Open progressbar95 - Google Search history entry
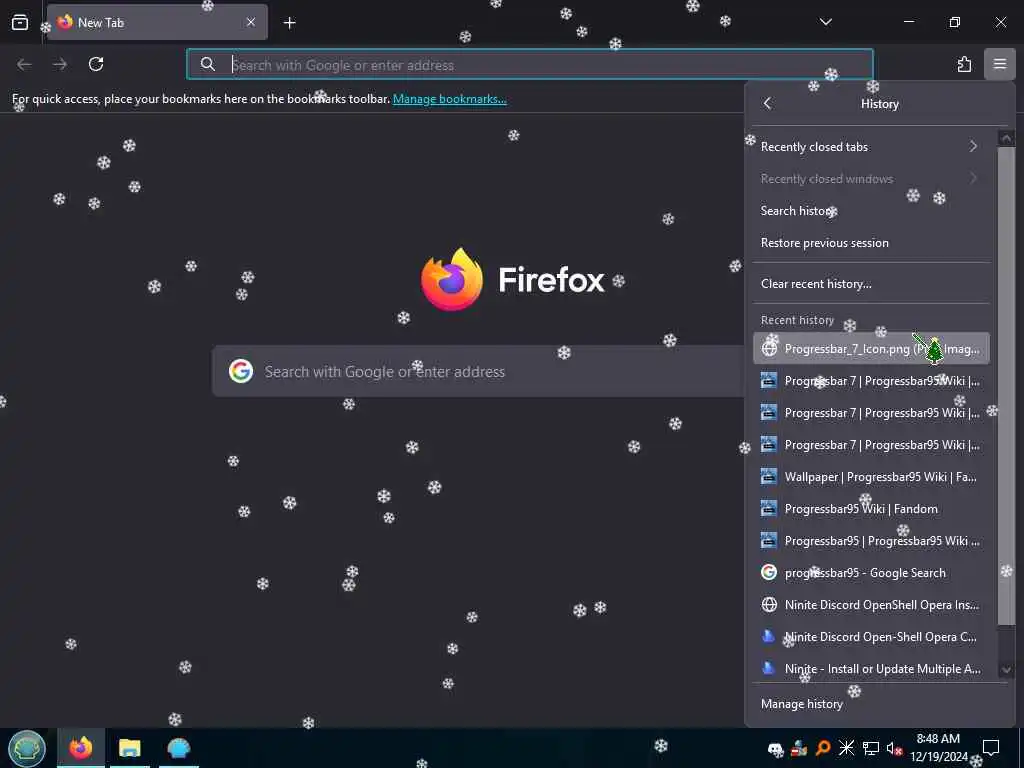 (x=871, y=572)
